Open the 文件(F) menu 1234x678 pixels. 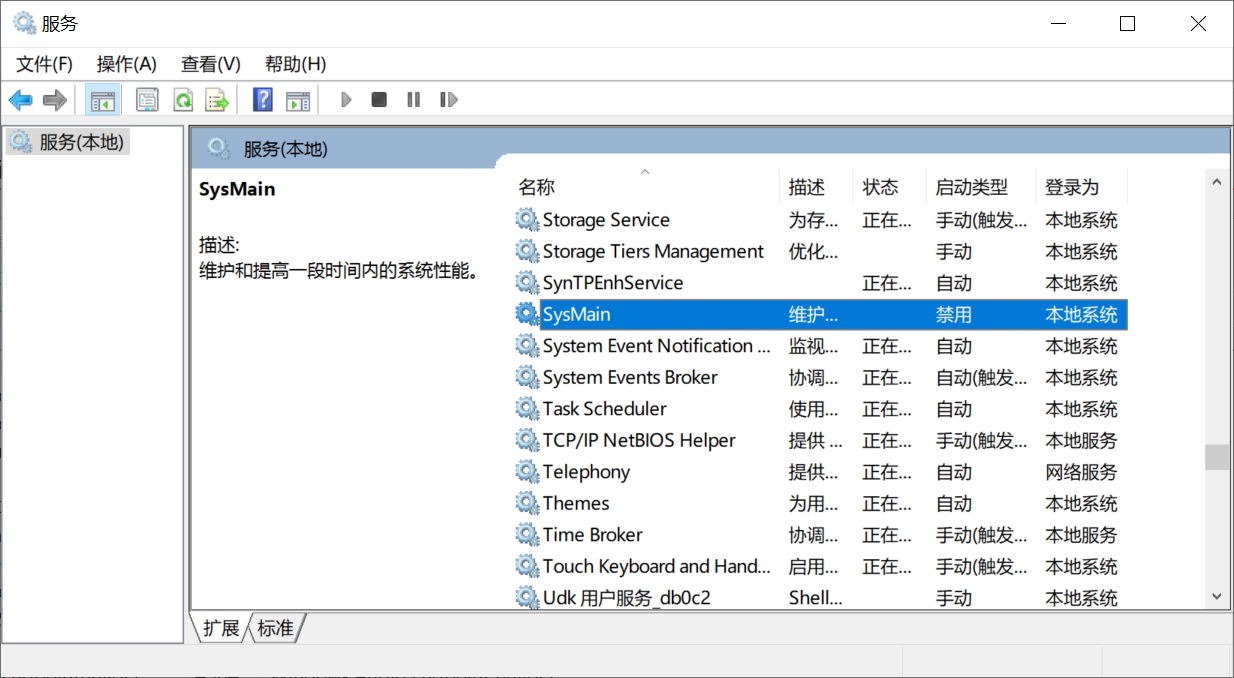(45, 64)
